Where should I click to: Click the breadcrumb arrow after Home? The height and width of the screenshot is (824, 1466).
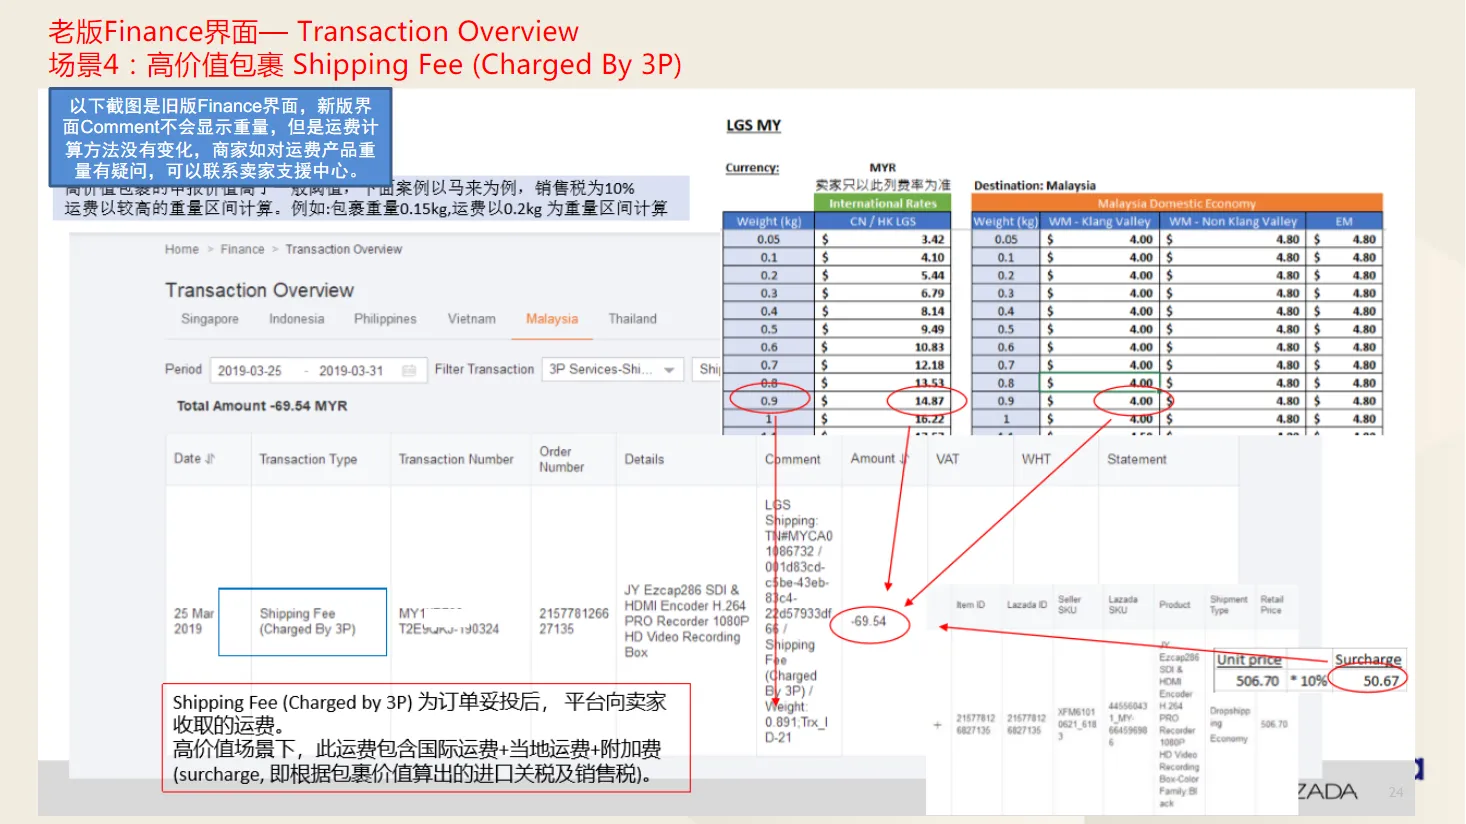pos(210,249)
